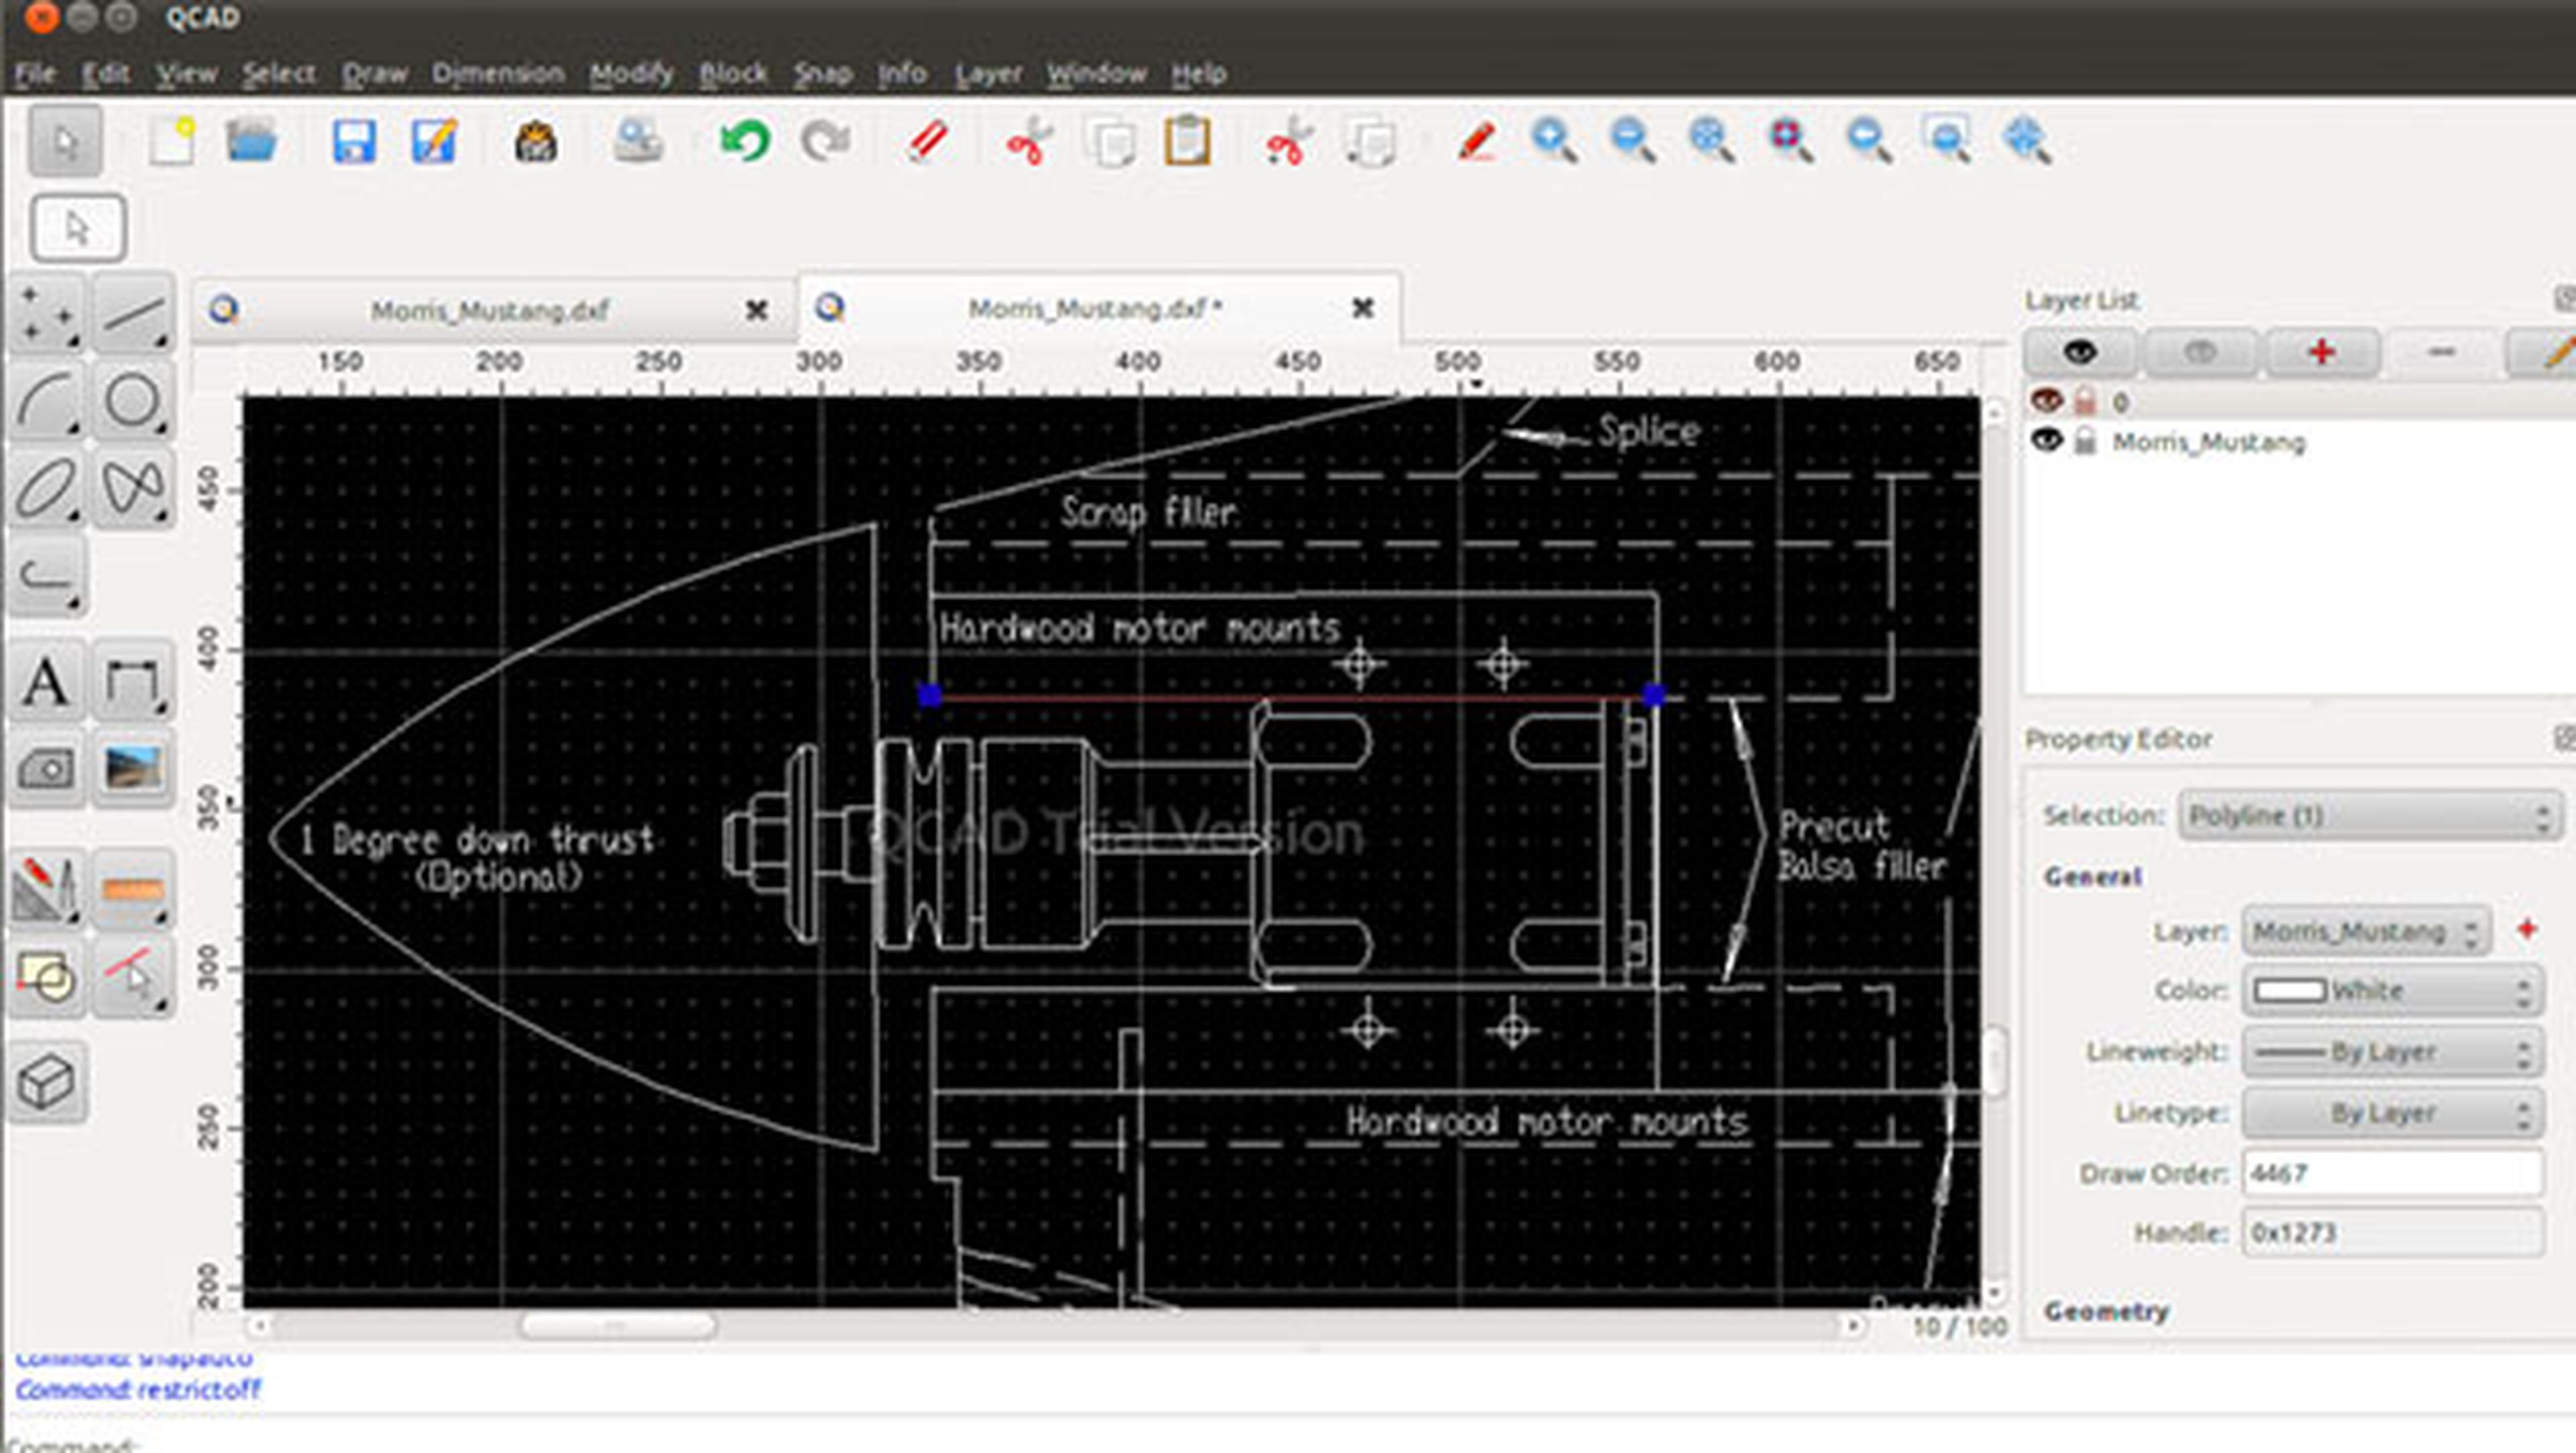Screen dimensions: 2576x1453
Task: Select the Line drawing tool
Action: click(x=133, y=315)
